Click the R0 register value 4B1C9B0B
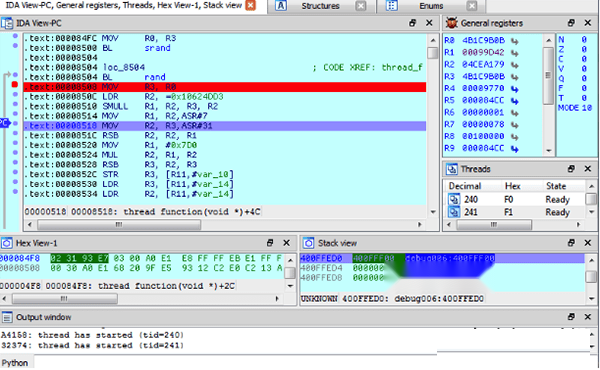600x370 pixels. click(484, 41)
